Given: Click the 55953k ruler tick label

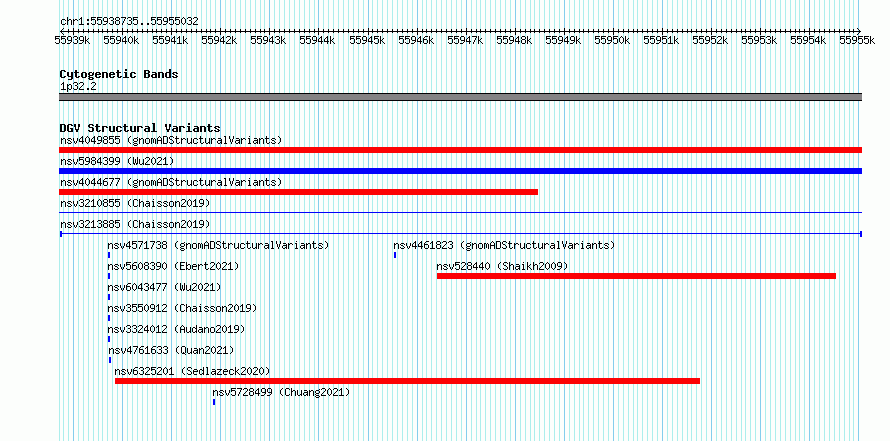Looking at the screenshot, I should 759,40.
